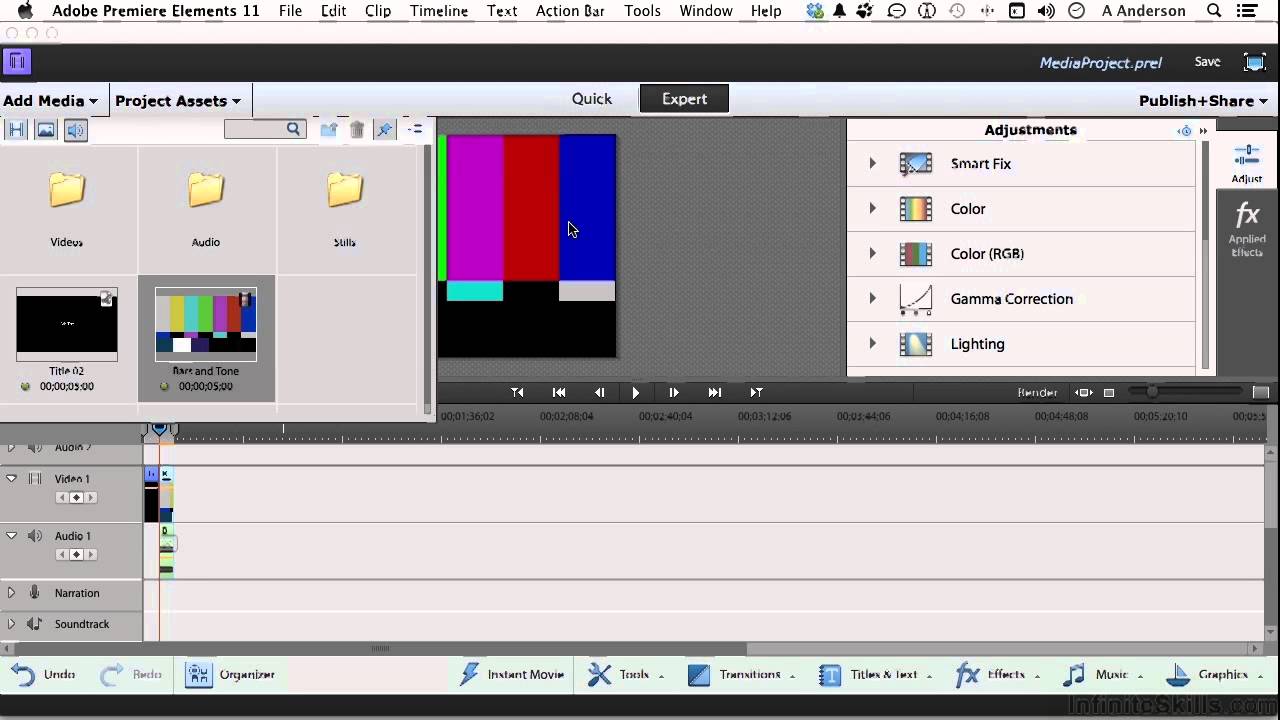The image size is (1280, 720).
Task: Open the Add Media dropdown
Action: [x=50, y=100]
